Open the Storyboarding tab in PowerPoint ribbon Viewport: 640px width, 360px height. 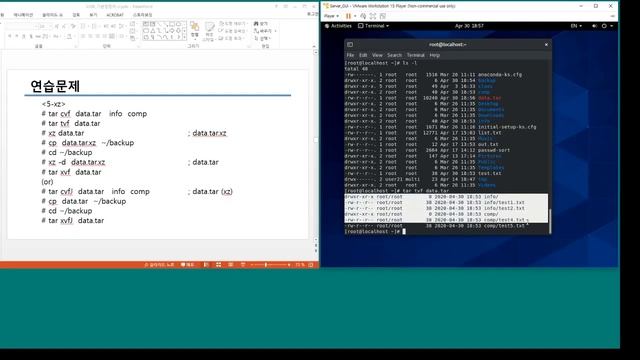tap(142, 15)
